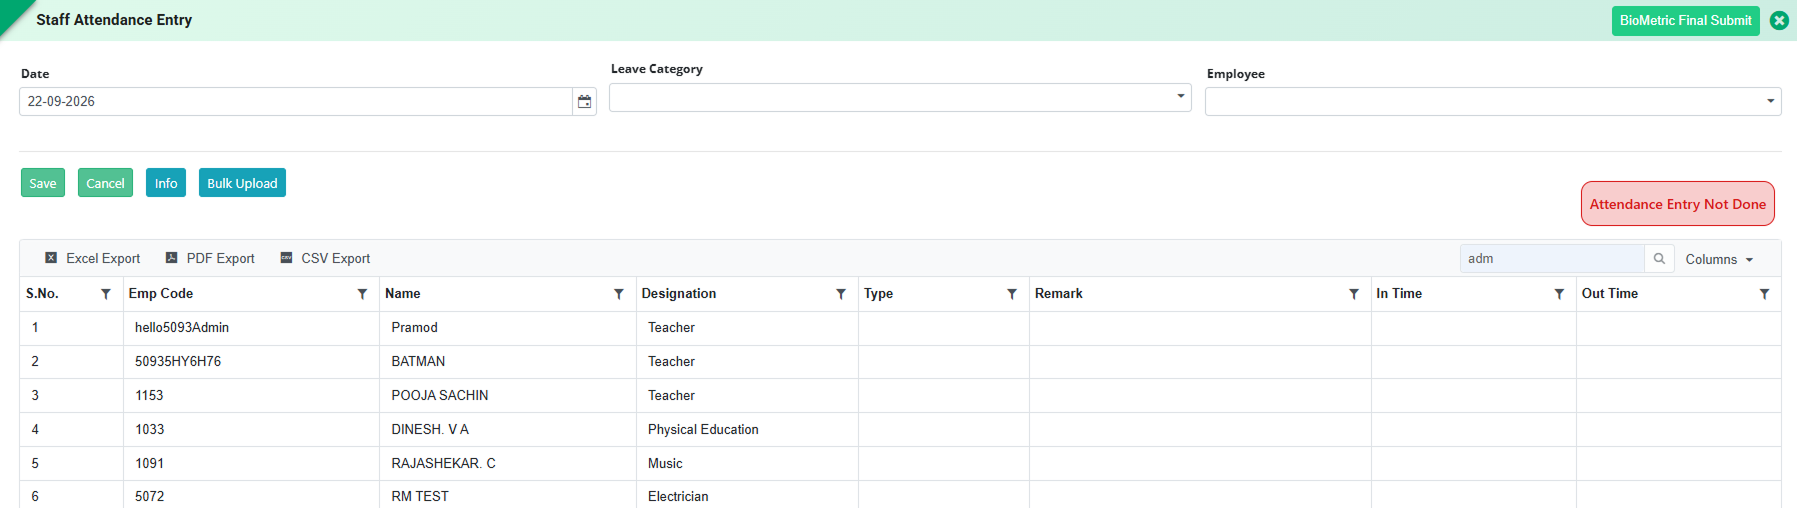Sort by the Out Time header
Viewport: 1797px width, 508px height.
click(1610, 294)
